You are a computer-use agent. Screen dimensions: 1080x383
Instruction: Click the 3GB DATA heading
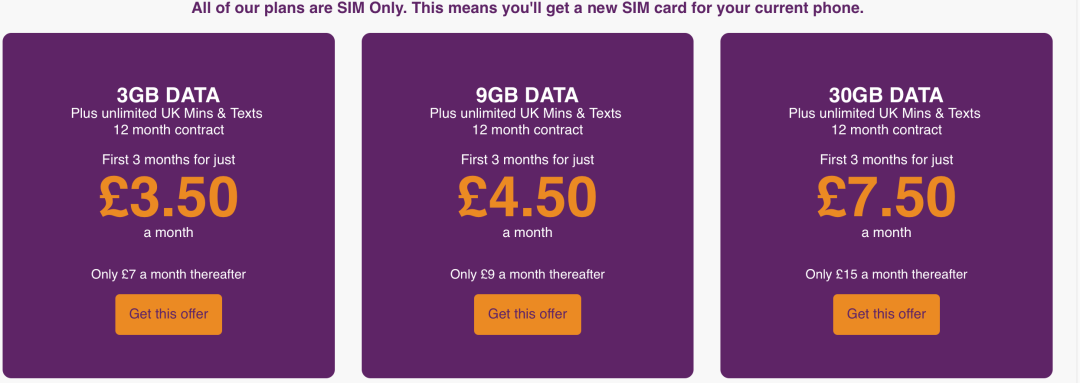pos(168,95)
